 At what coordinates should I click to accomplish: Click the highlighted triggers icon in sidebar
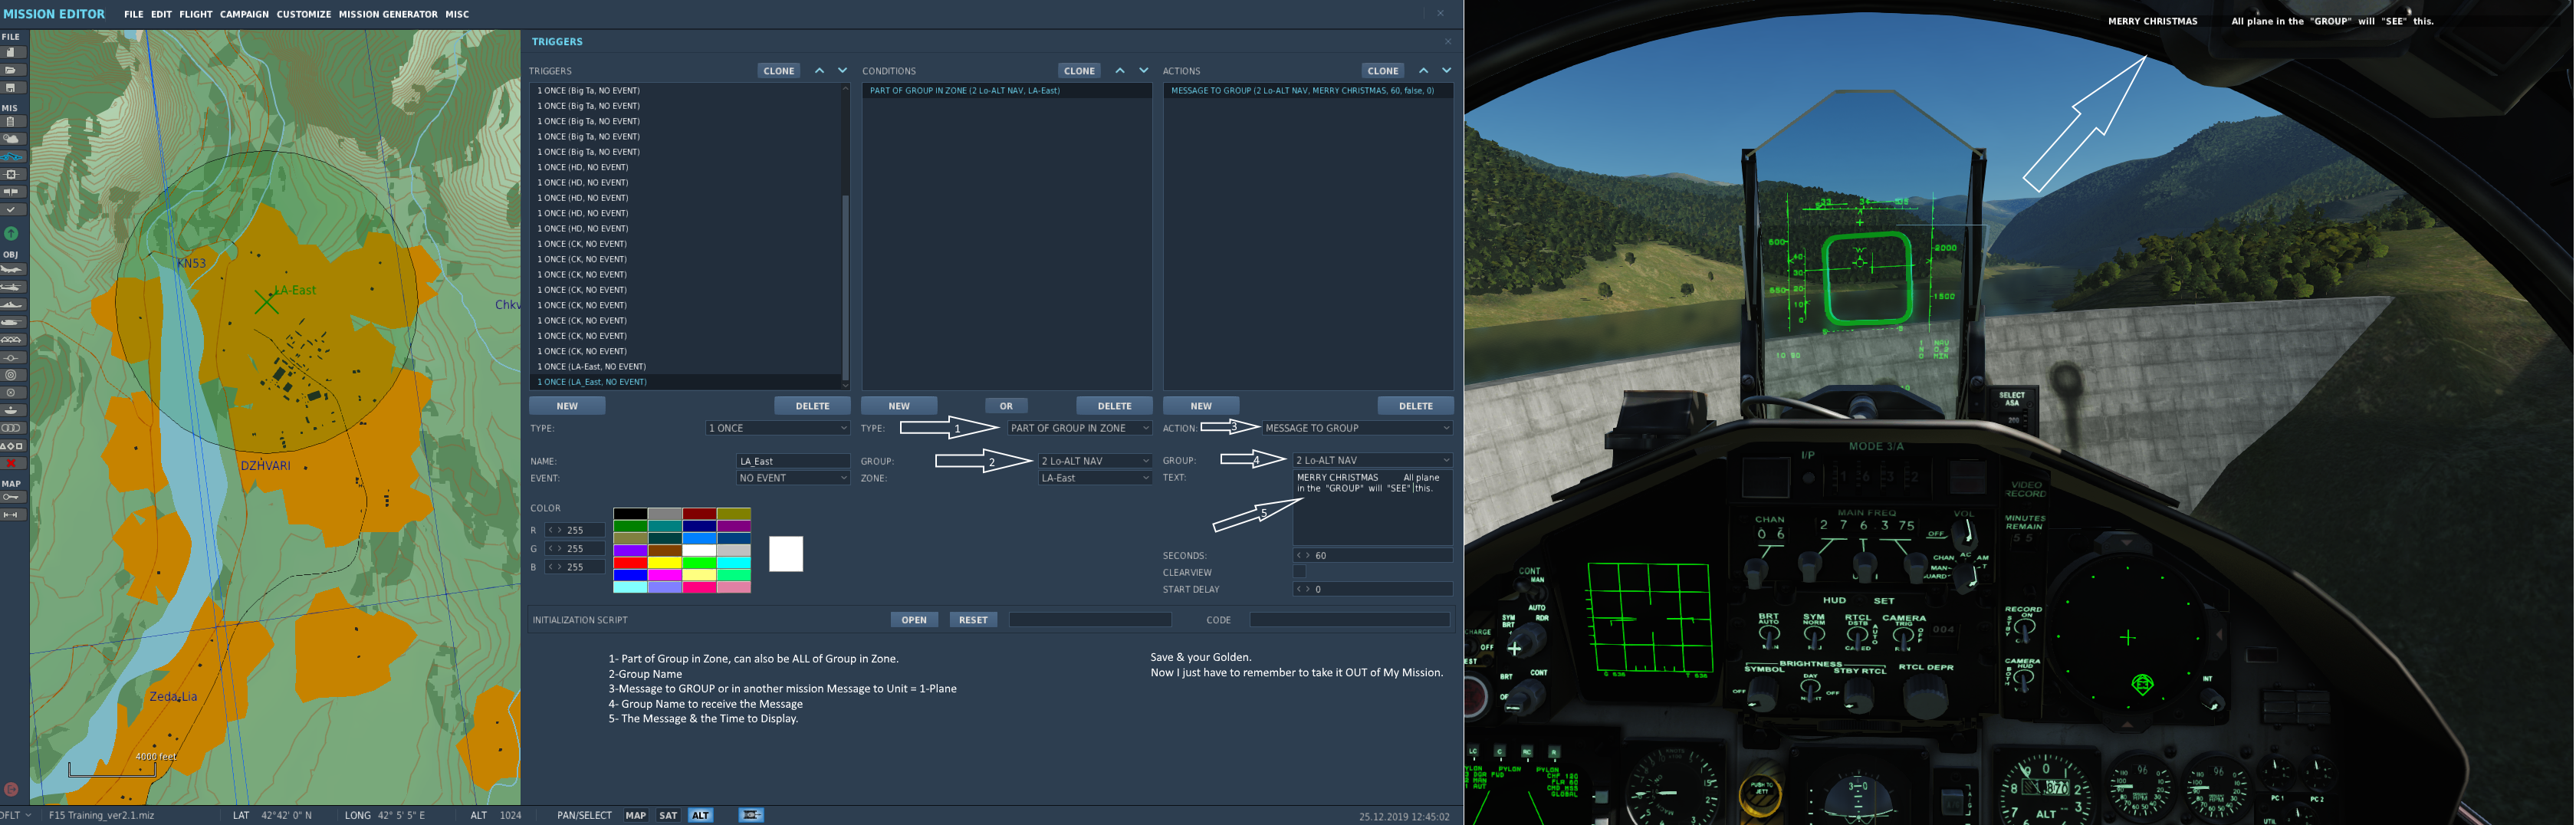click(x=12, y=157)
